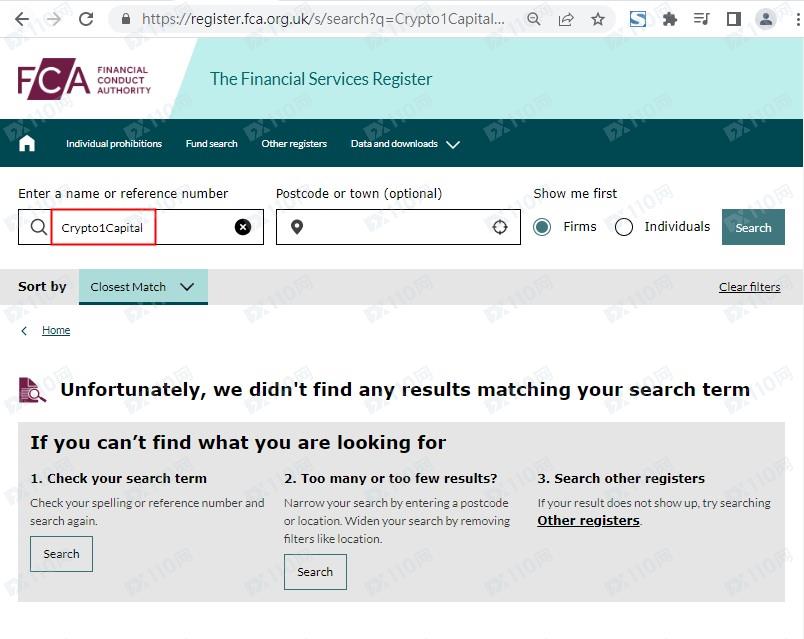
Task: Open the Fund search menu item
Action: [211, 144]
